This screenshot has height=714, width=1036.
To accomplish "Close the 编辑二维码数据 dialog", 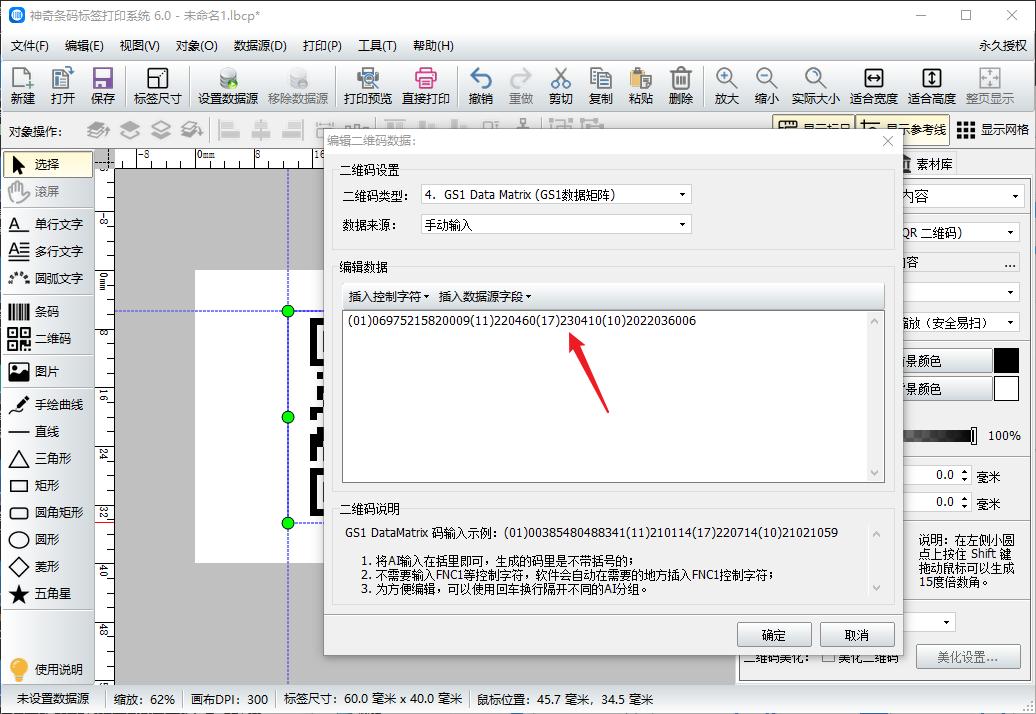I will coord(888,141).
